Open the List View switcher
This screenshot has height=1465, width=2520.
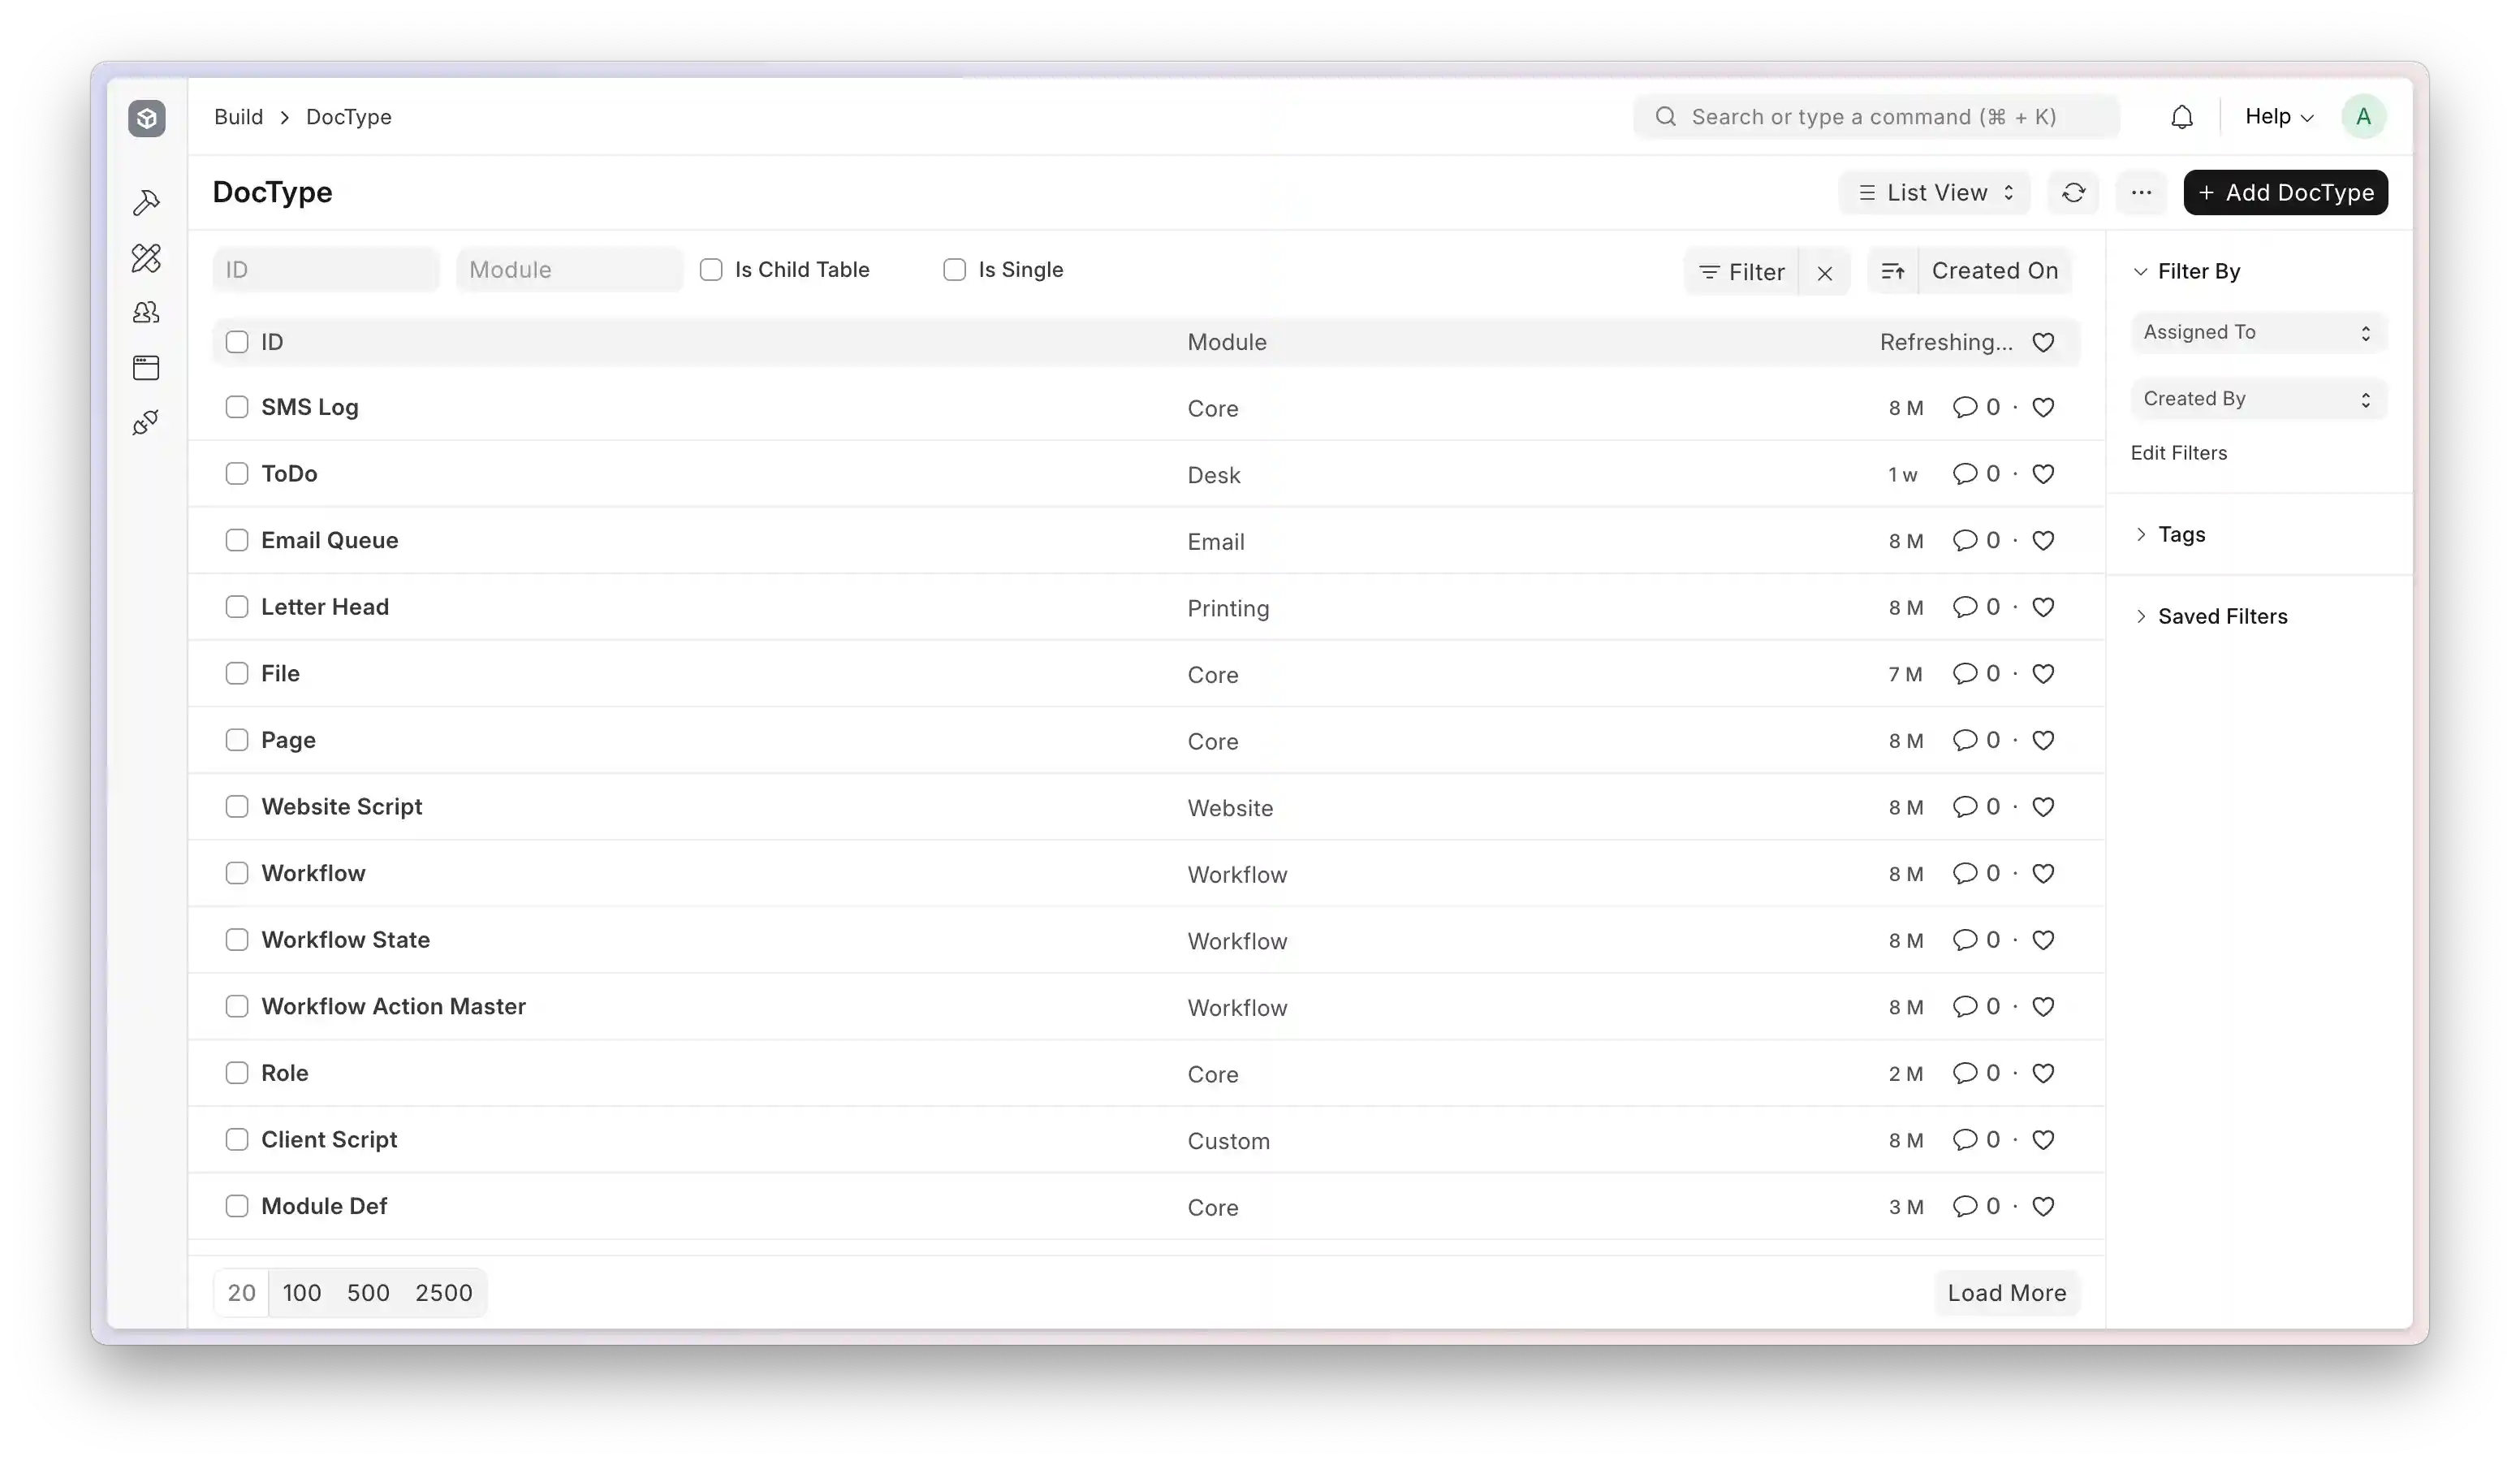pos(1934,192)
